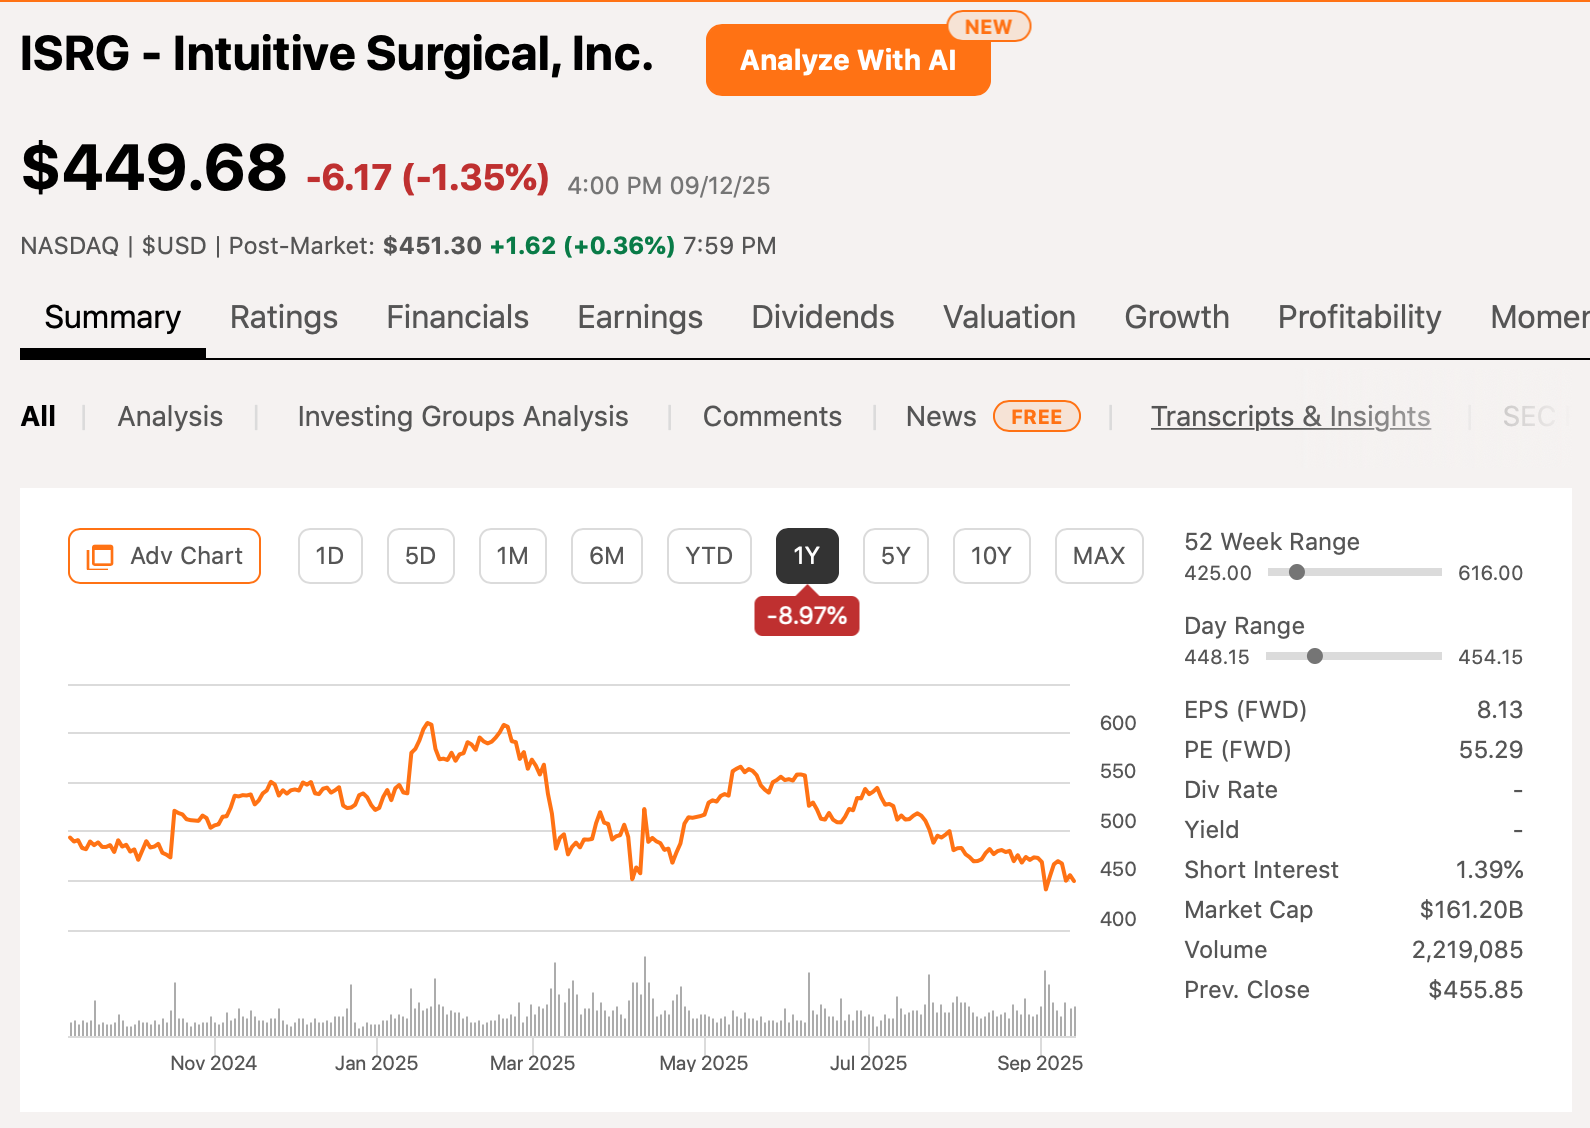The image size is (1590, 1128).
Task: Click the price chart line near Mar 2025
Action: [x=531, y=760]
